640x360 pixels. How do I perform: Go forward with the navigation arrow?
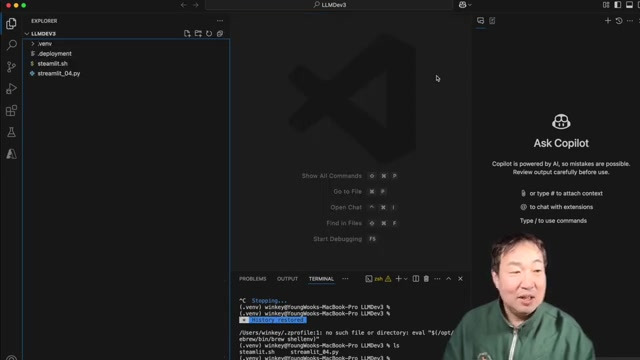(196, 5)
